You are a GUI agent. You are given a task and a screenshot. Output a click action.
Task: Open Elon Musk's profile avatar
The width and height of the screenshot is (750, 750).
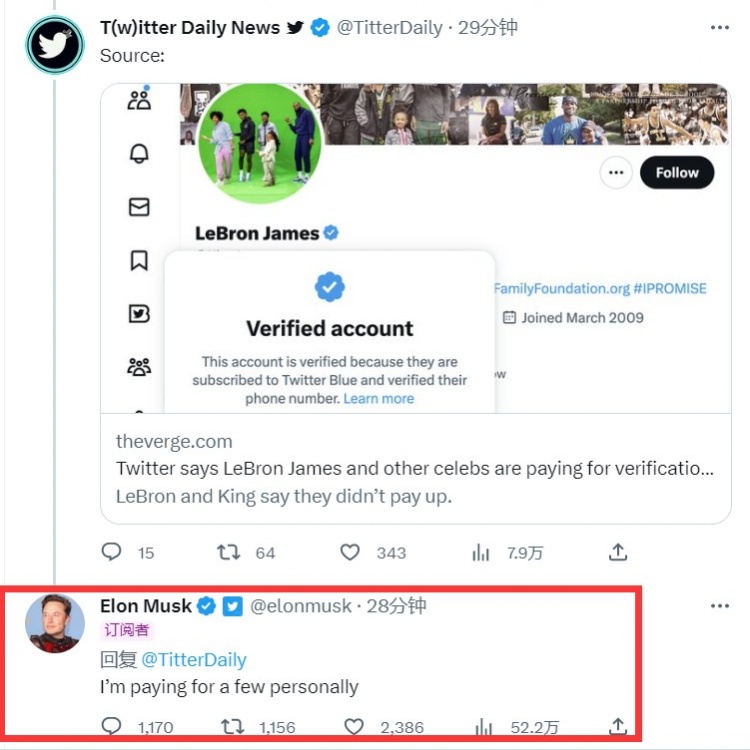pos(54,623)
